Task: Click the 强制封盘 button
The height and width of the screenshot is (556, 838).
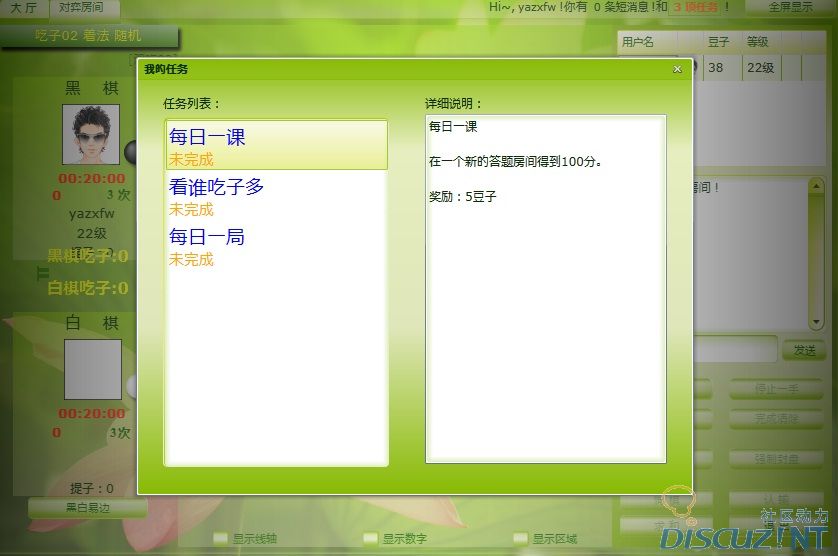Action: pos(777,459)
